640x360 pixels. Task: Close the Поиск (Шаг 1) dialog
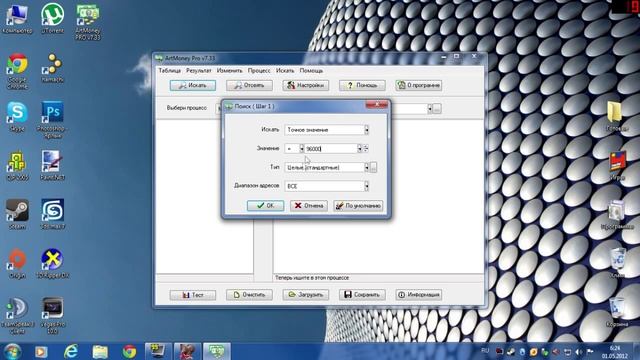(x=377, y=105)
